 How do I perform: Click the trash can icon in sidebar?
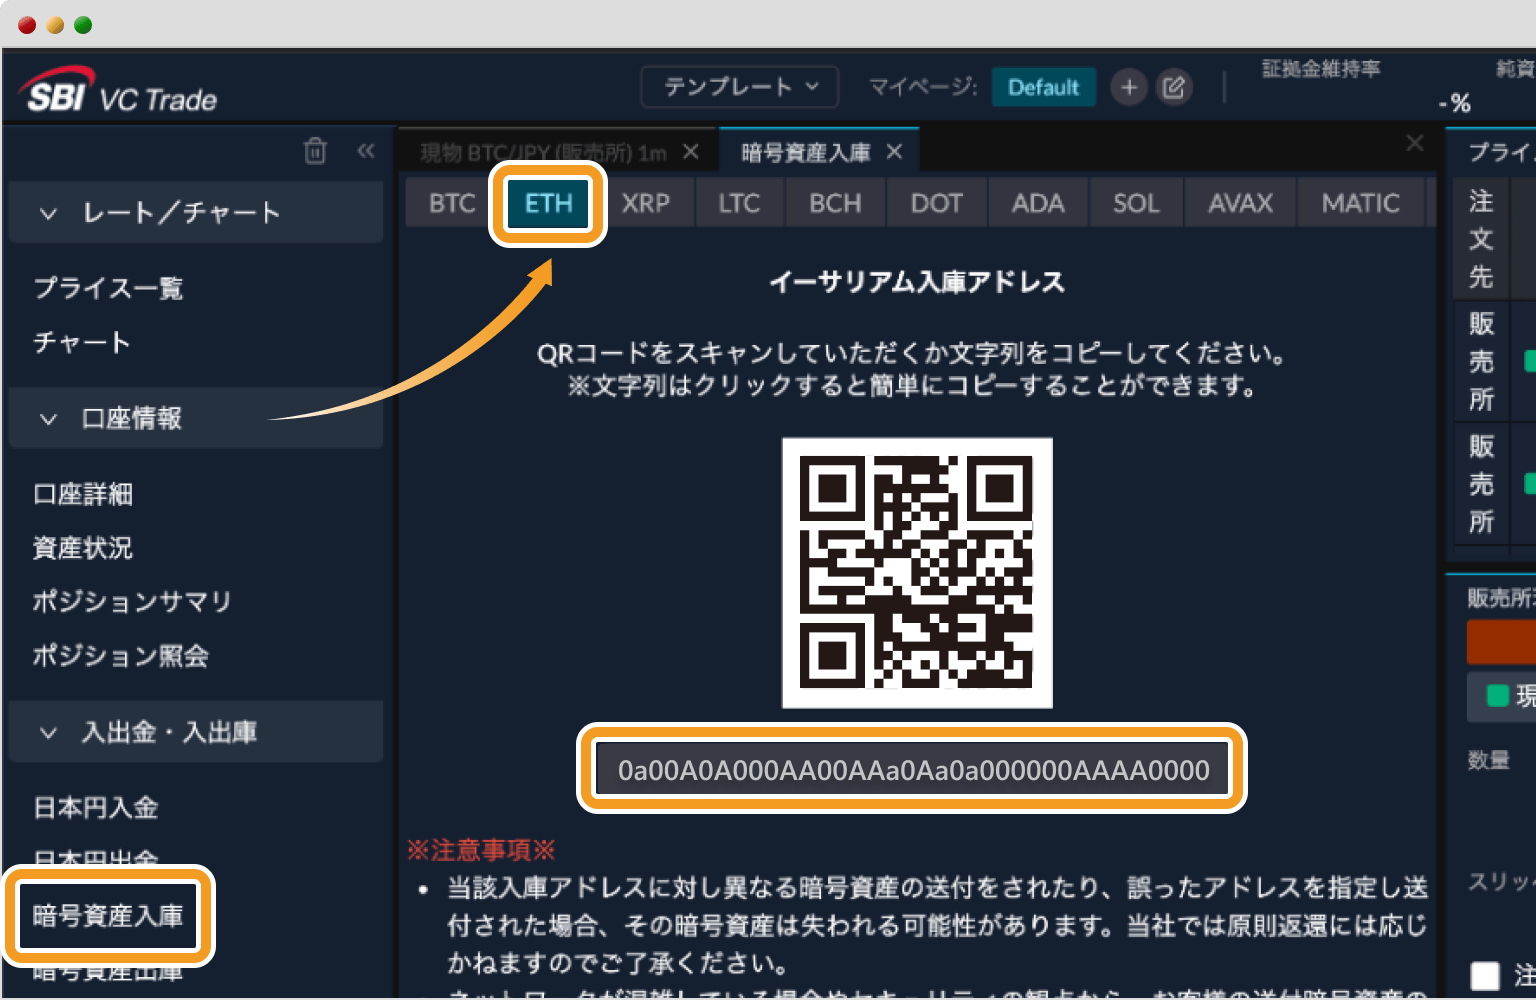(x=315, y=151)
